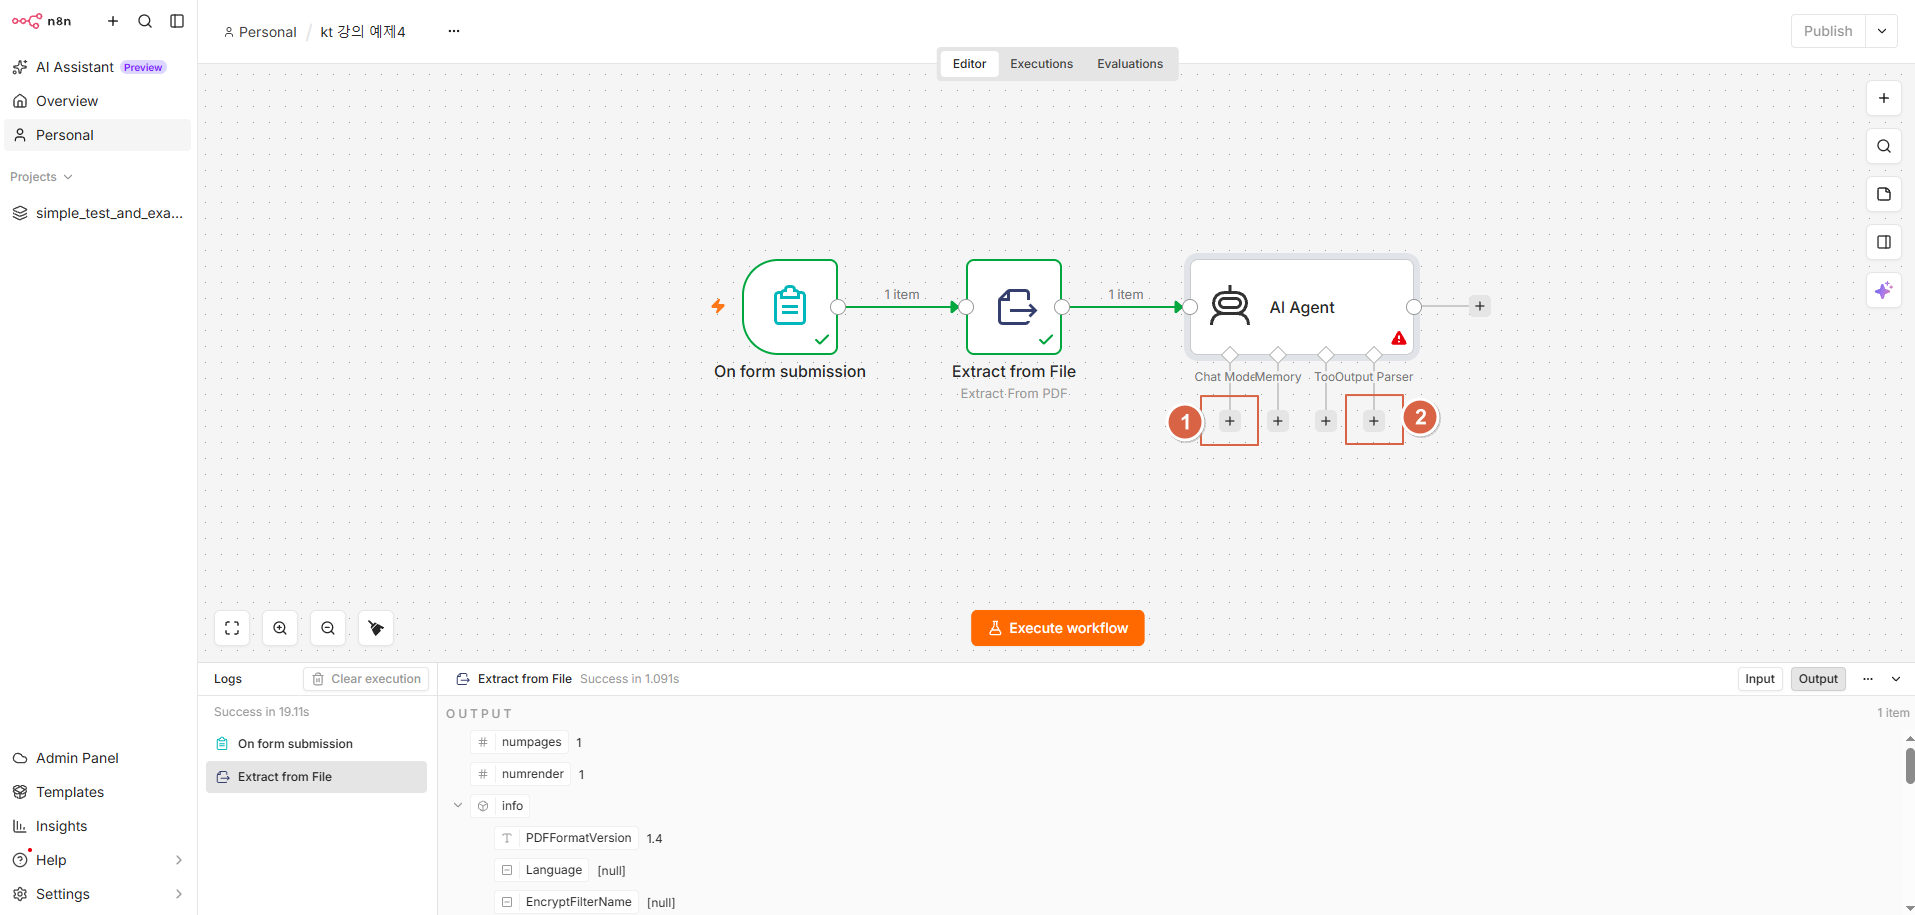Open the Evaluations tab
Viewport: 1915px width, 915px height.
(1130, 64)
